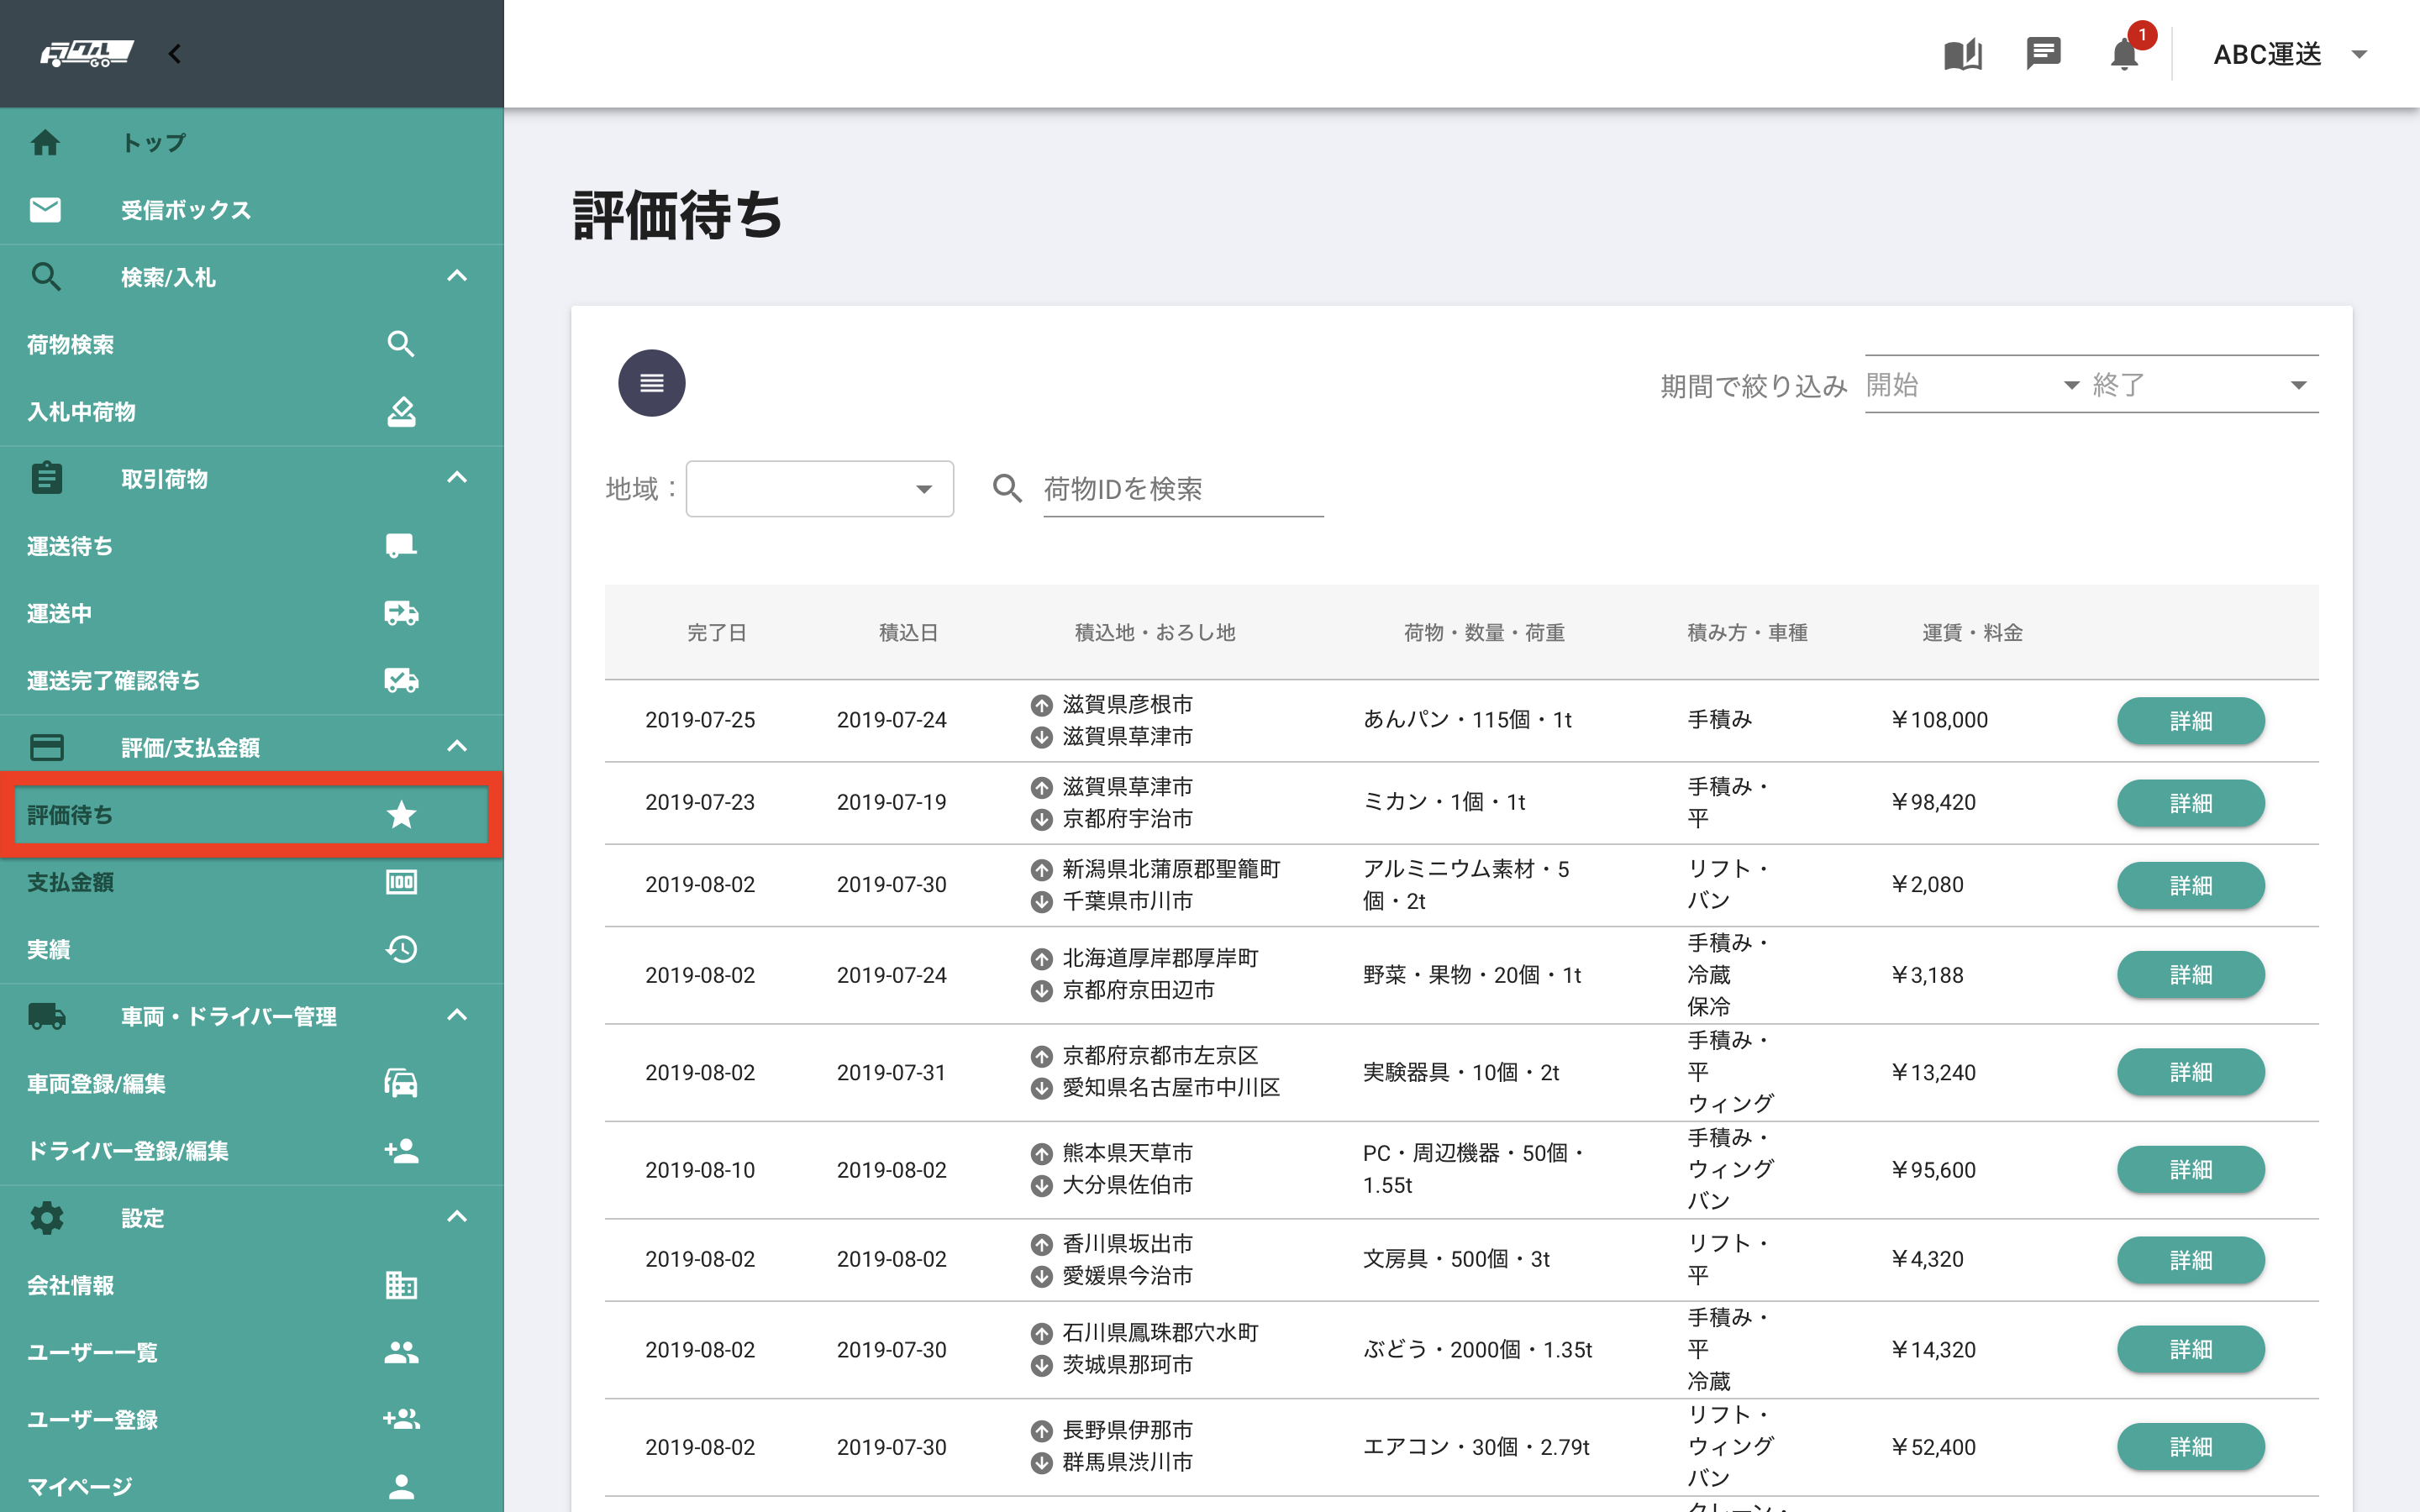Click the 車両登録/編集 car icon
Viewport: 2420px width, 1512px height.
tap(401, 1083)
